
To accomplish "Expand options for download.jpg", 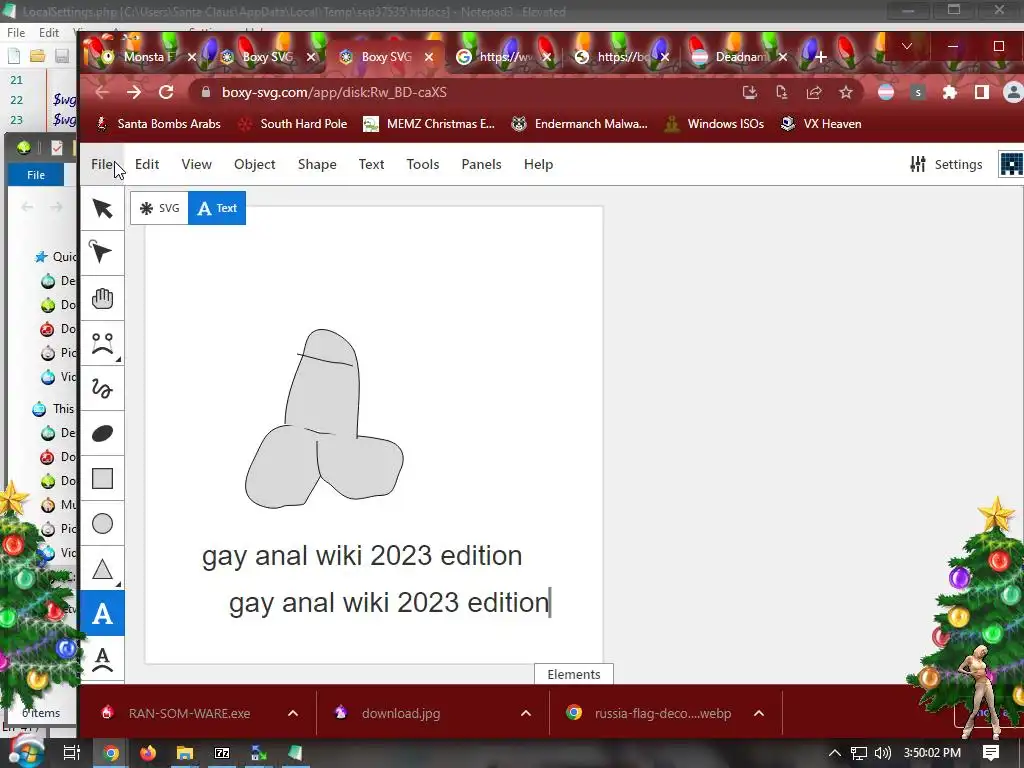I will point(526,713).
